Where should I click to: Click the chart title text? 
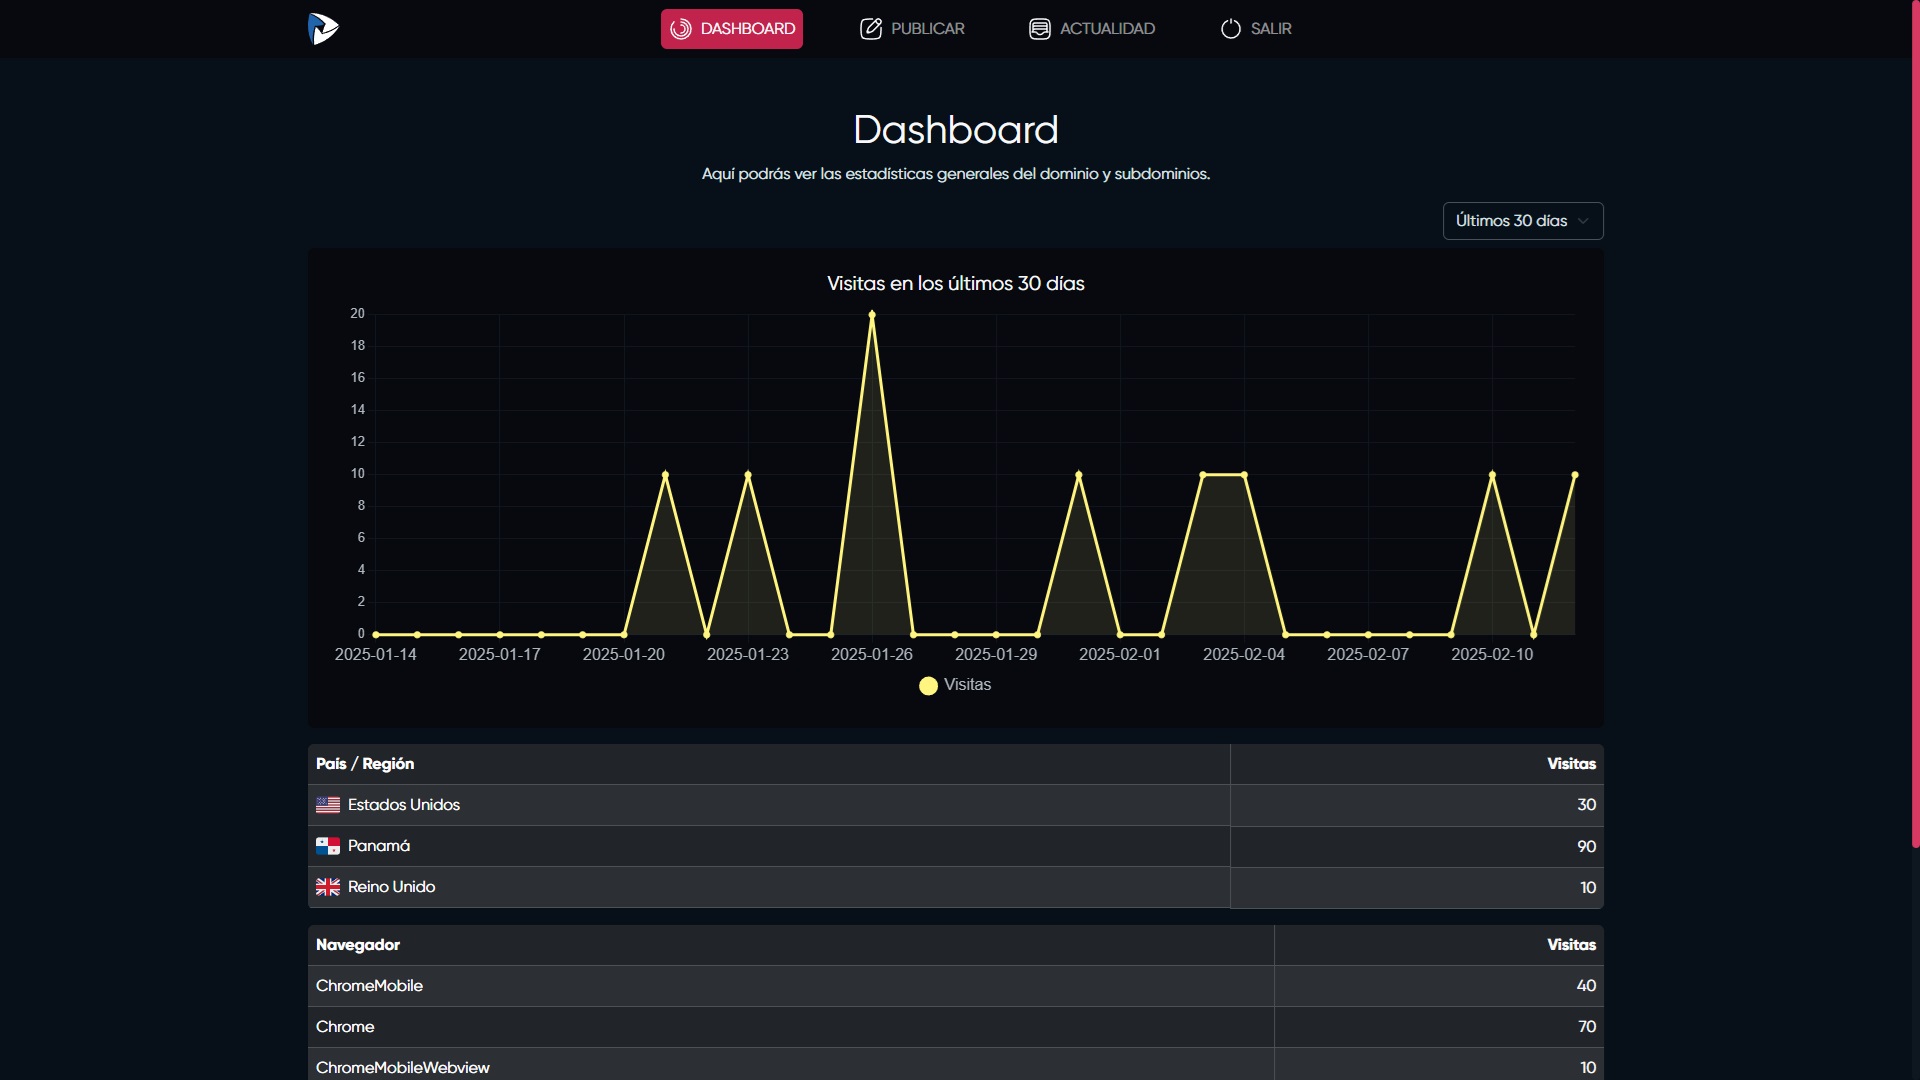pos(956,284)
